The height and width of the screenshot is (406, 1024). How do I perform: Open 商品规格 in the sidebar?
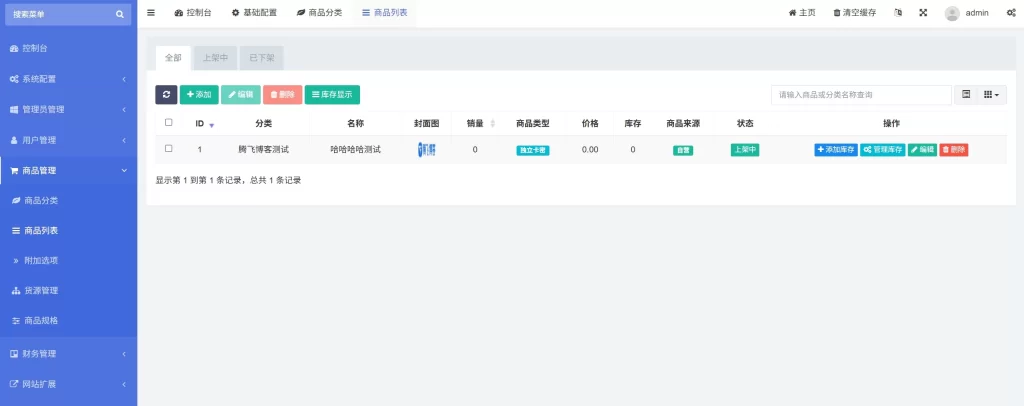click(x=69, y=320)
